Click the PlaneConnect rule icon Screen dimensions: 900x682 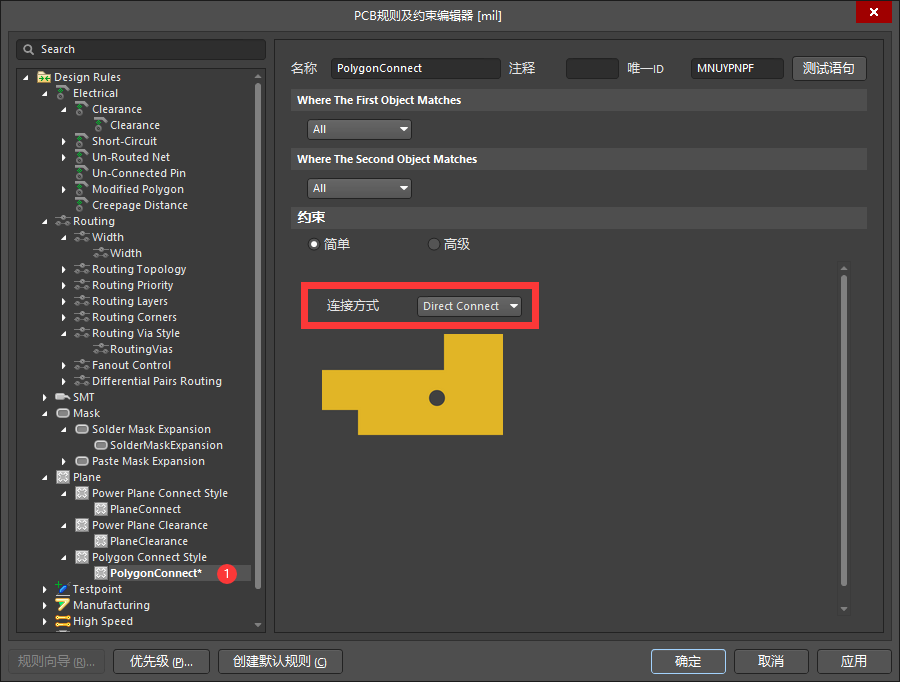100,509
